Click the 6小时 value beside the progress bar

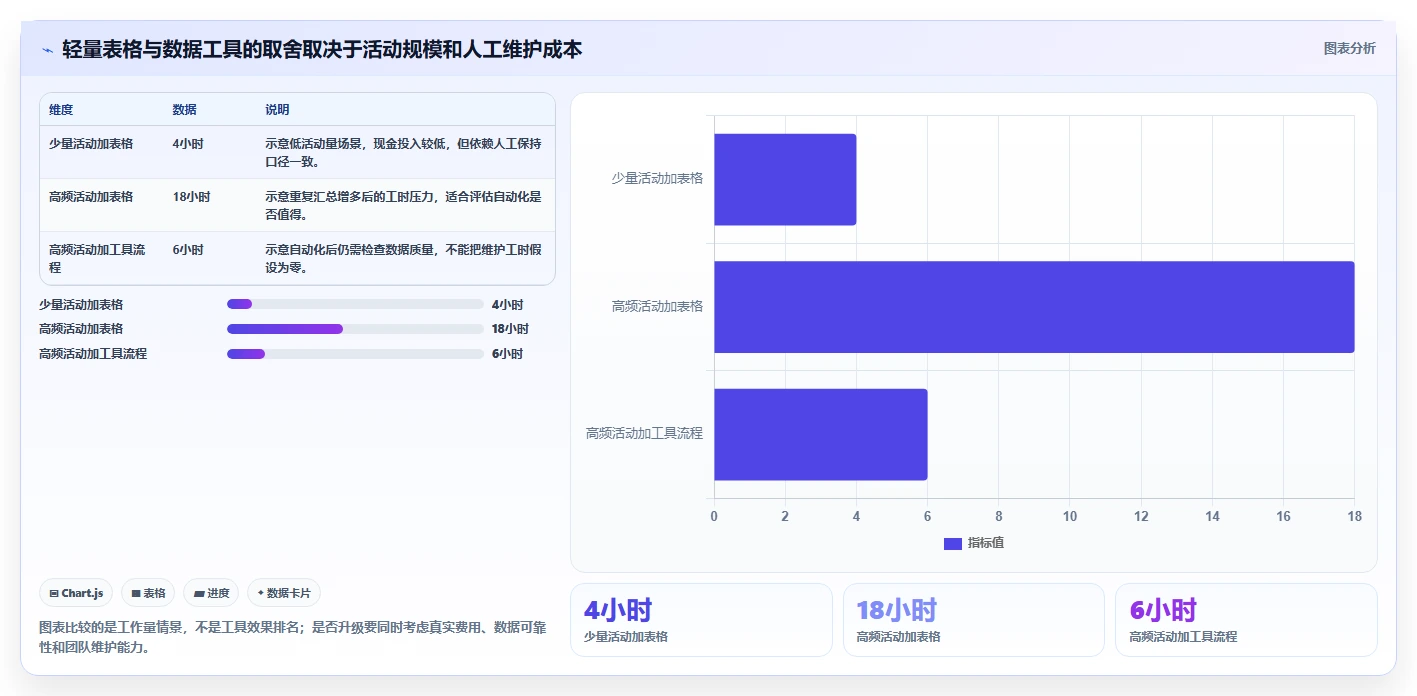(x=507, y=354)
